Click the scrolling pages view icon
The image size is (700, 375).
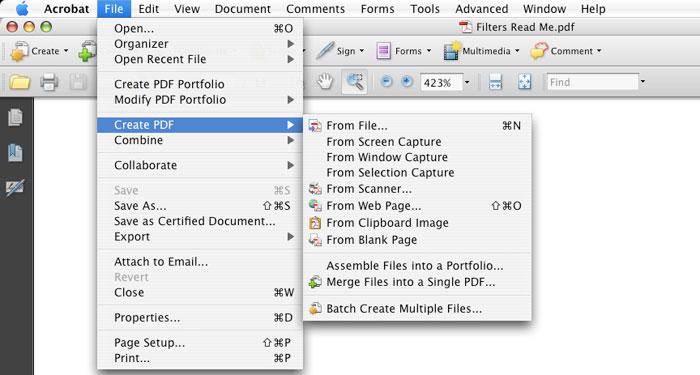[x=496, y=82]
